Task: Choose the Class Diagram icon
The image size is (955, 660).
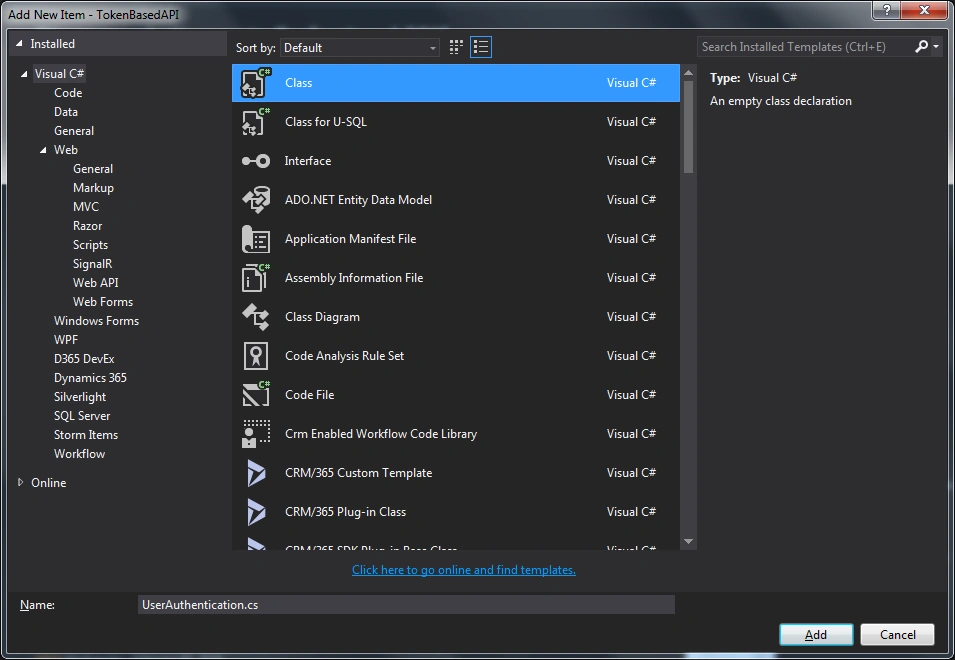Action: pos(256,317)
